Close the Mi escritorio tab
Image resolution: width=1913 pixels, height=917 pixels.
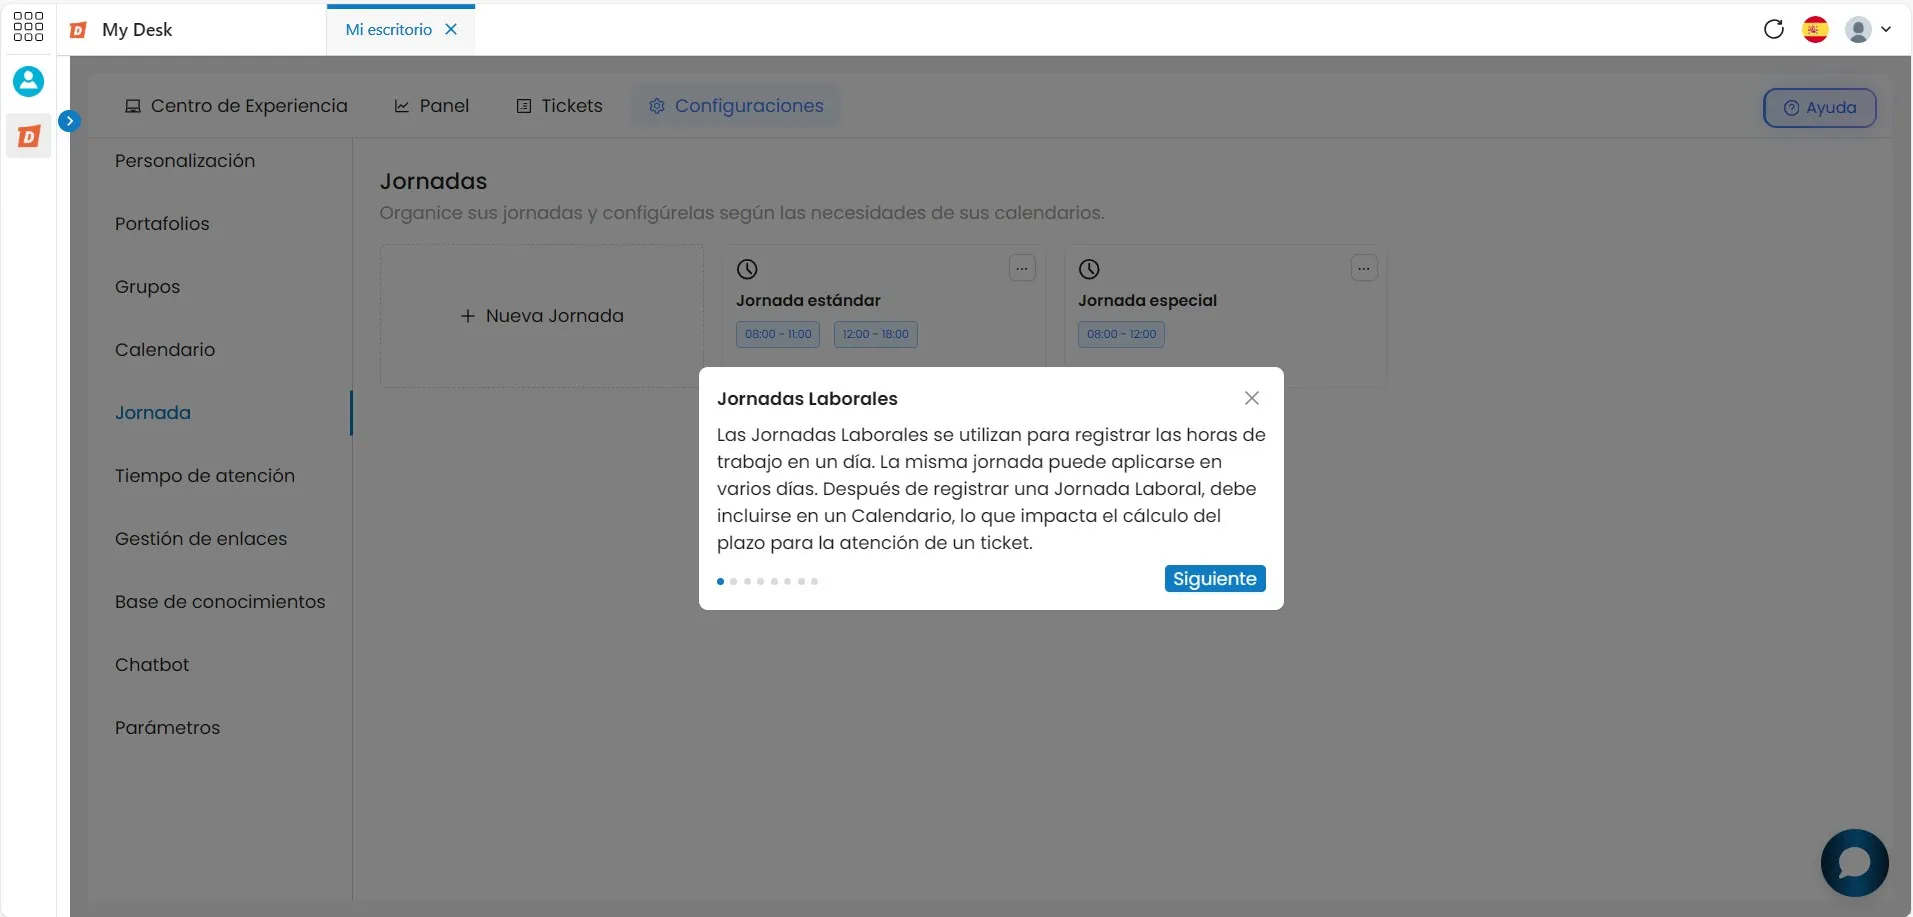pyautogui.click(x=451, y=29)
